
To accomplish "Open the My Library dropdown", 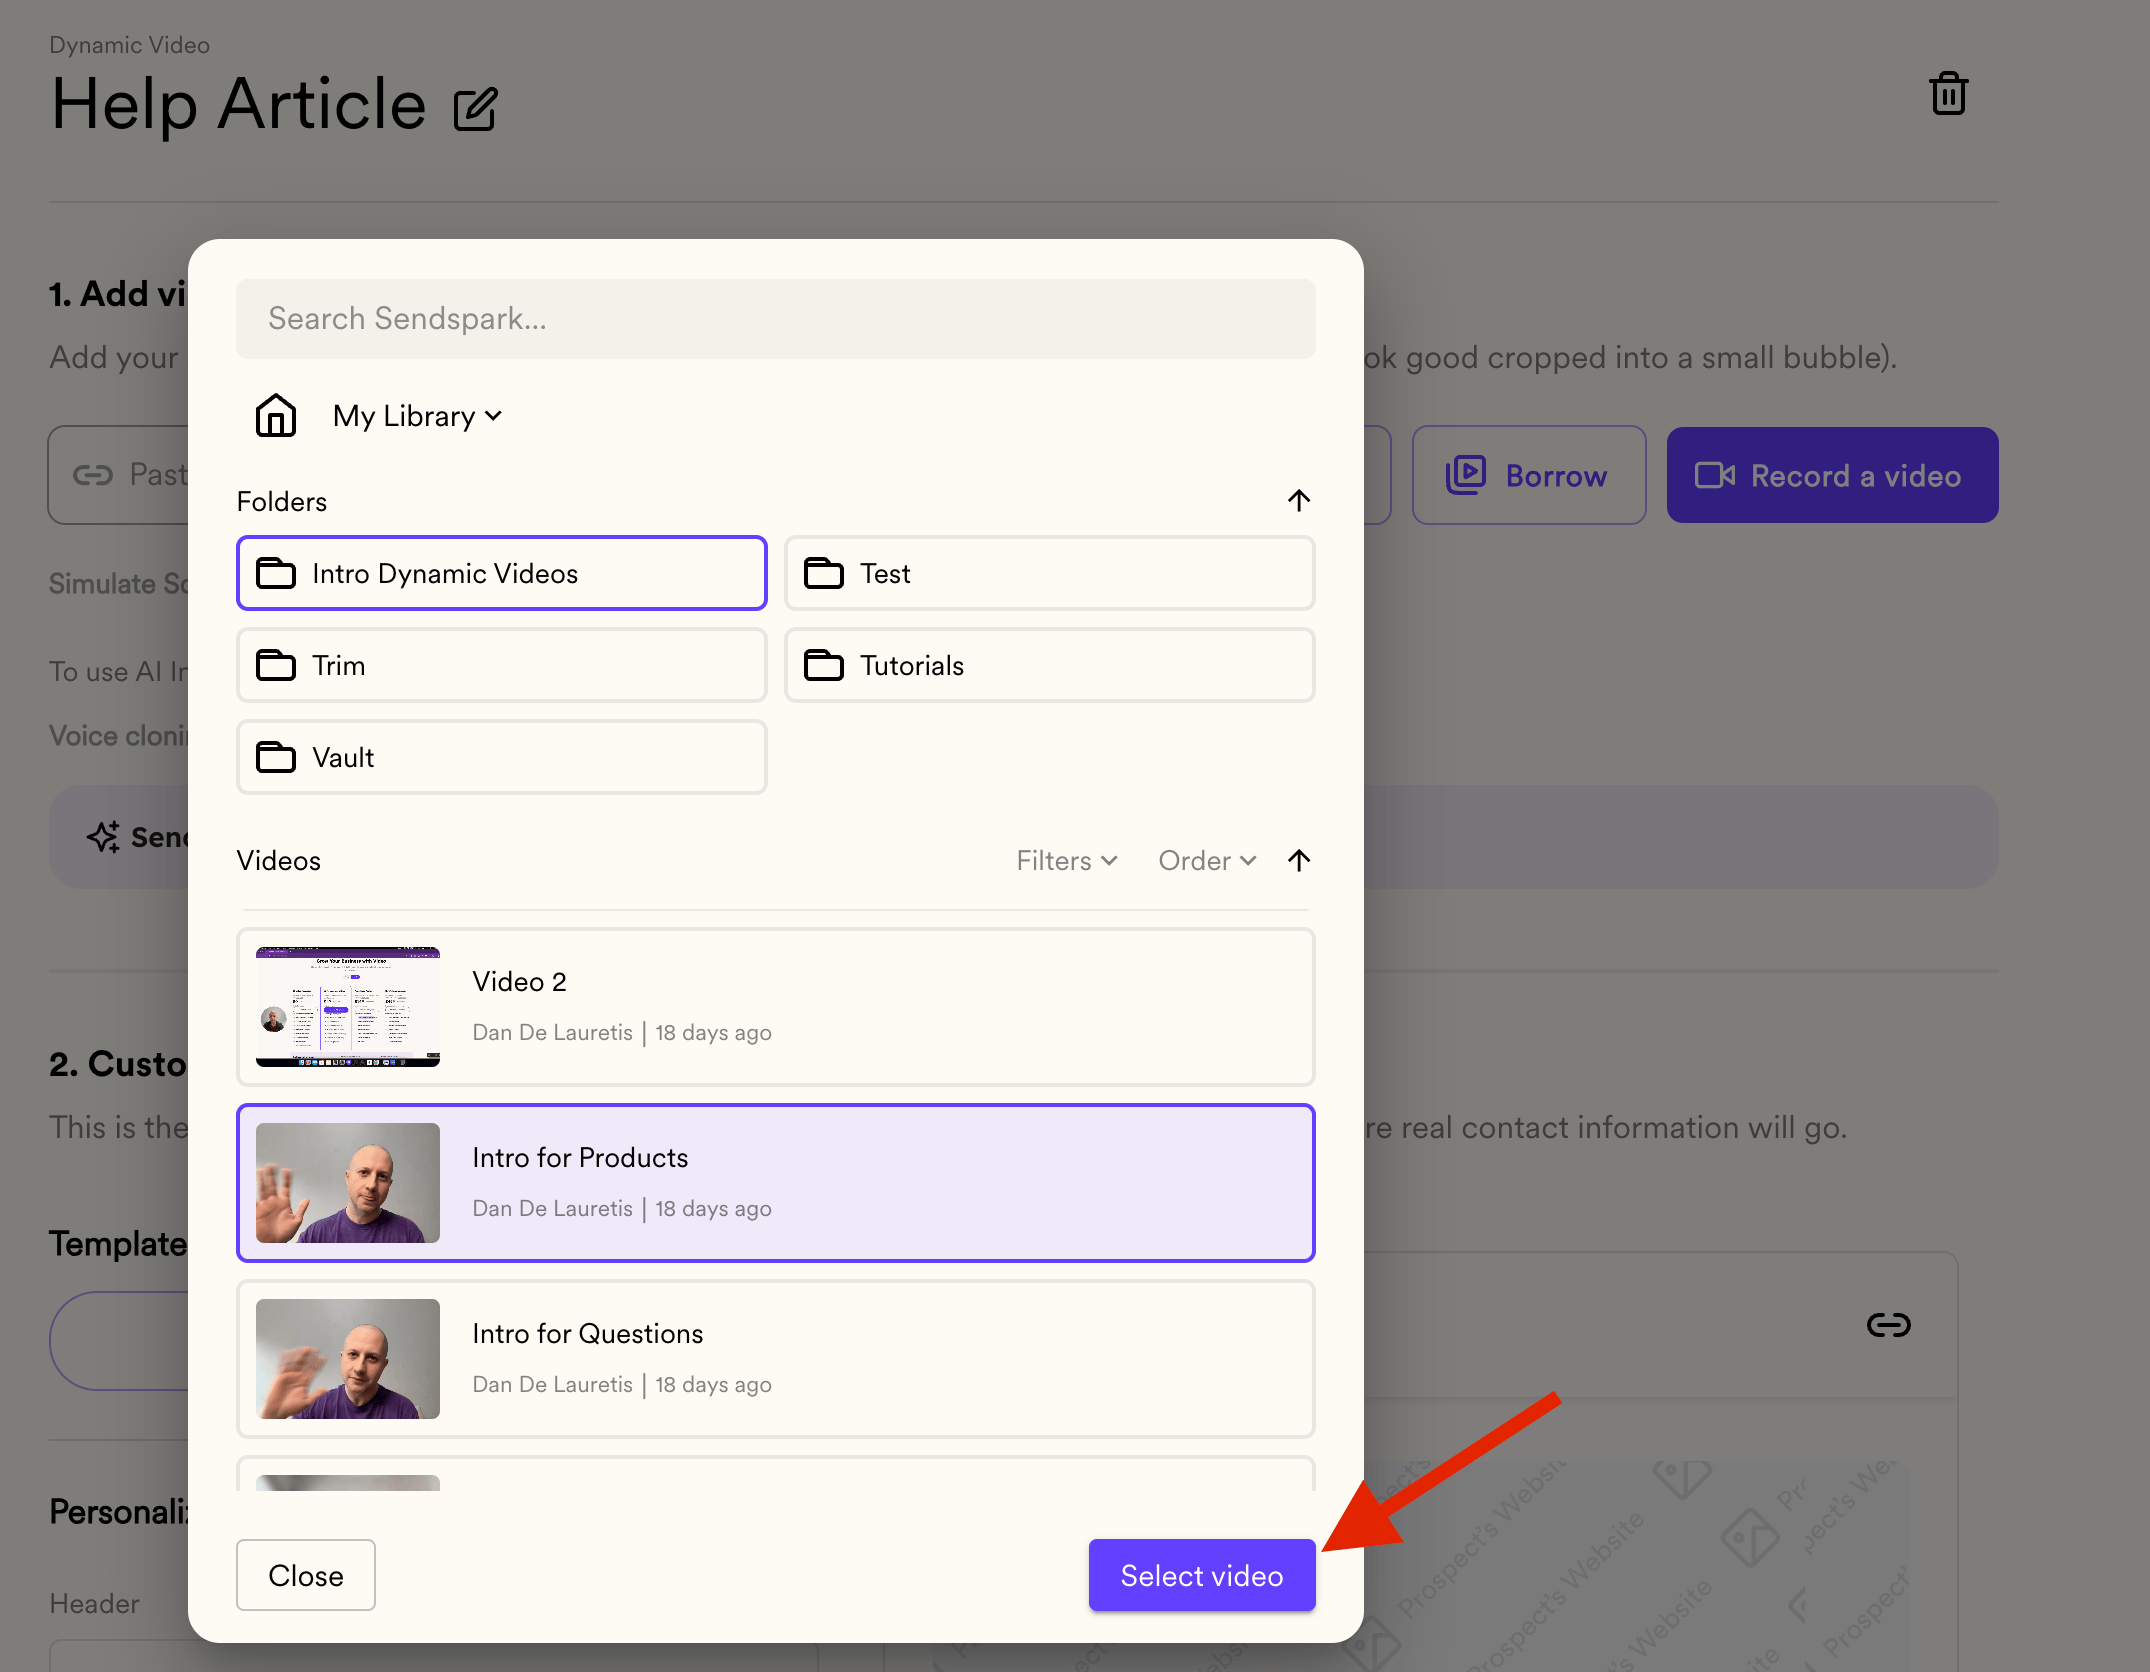I will (x=418, y=416).
